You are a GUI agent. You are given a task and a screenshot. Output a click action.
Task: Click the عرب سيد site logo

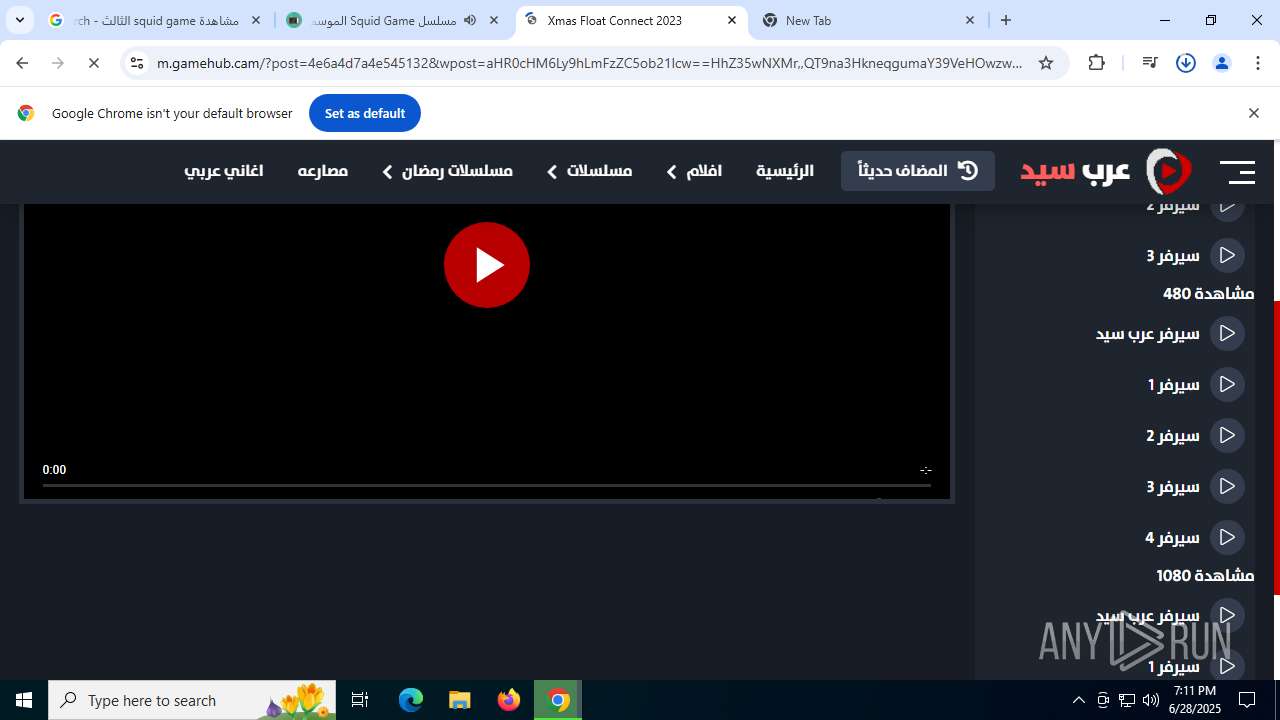(1106, 171)
